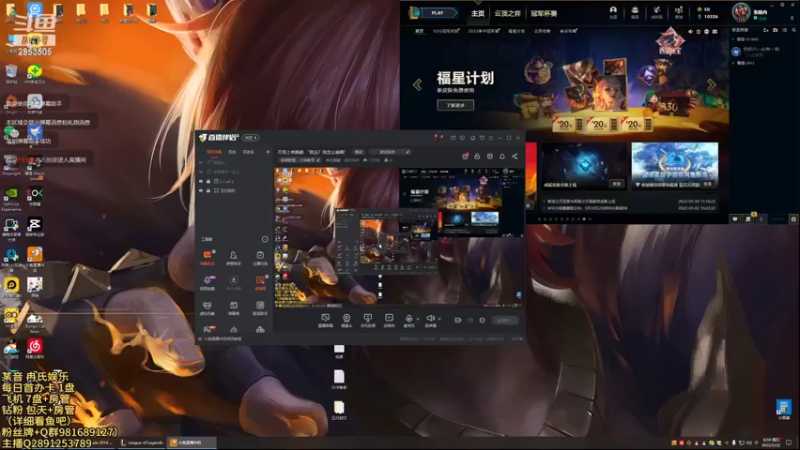The height and width of the screenshot is (450, 800).
Task: Click the first orange tool icon in tools panel
Action: (x=207, y=257)
